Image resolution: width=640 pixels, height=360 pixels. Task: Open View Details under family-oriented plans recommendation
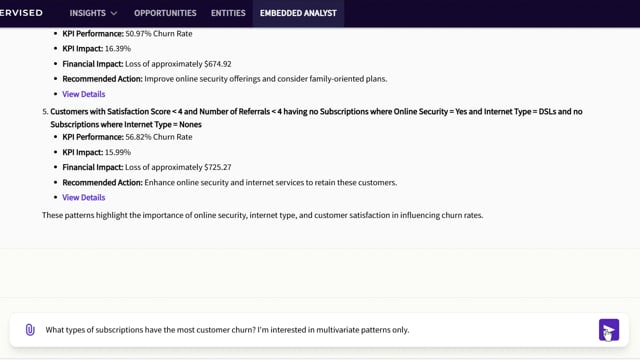point(84,94)
